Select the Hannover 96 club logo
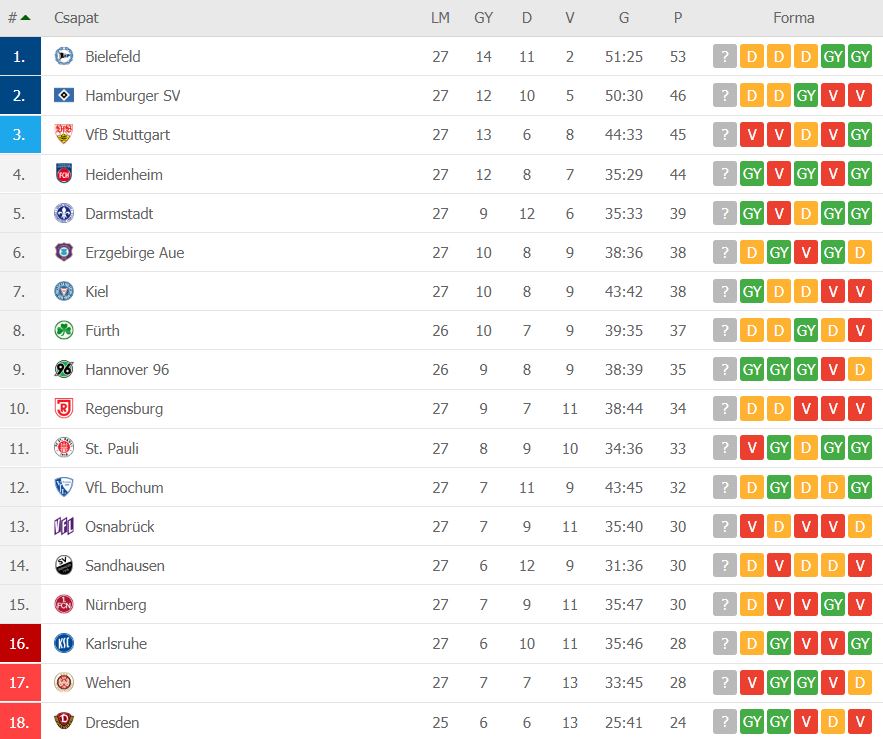The image size is (883, 739). pos(64,369)
